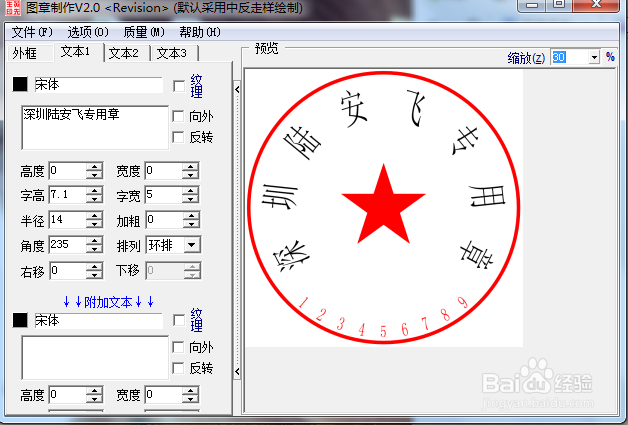Click the black color swatch under 附加文本
Image resolution: width=628 pixels, height=425 pixels.
20,320
